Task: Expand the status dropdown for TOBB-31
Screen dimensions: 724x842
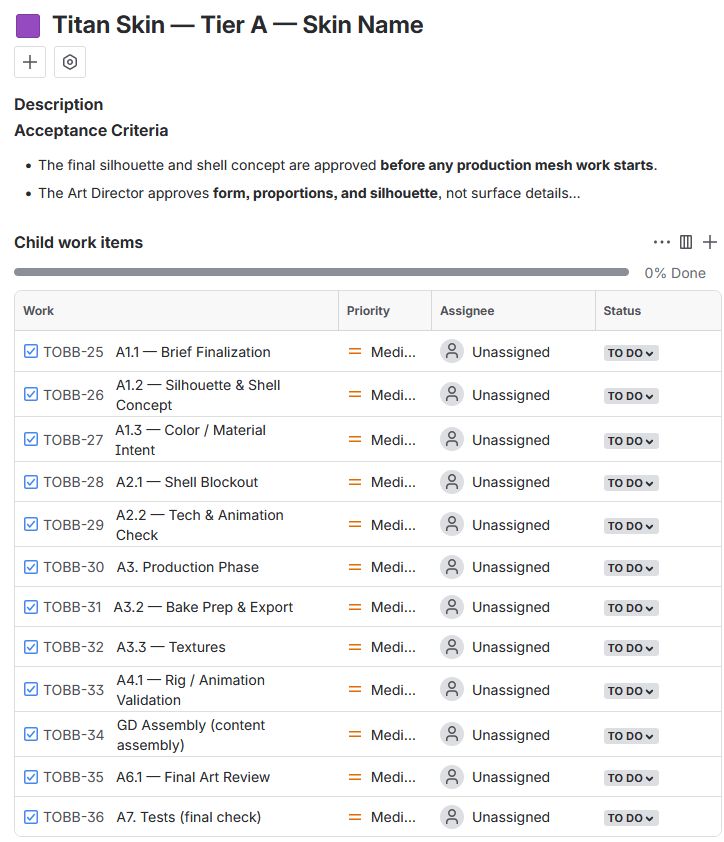Action: click(631, 608)
